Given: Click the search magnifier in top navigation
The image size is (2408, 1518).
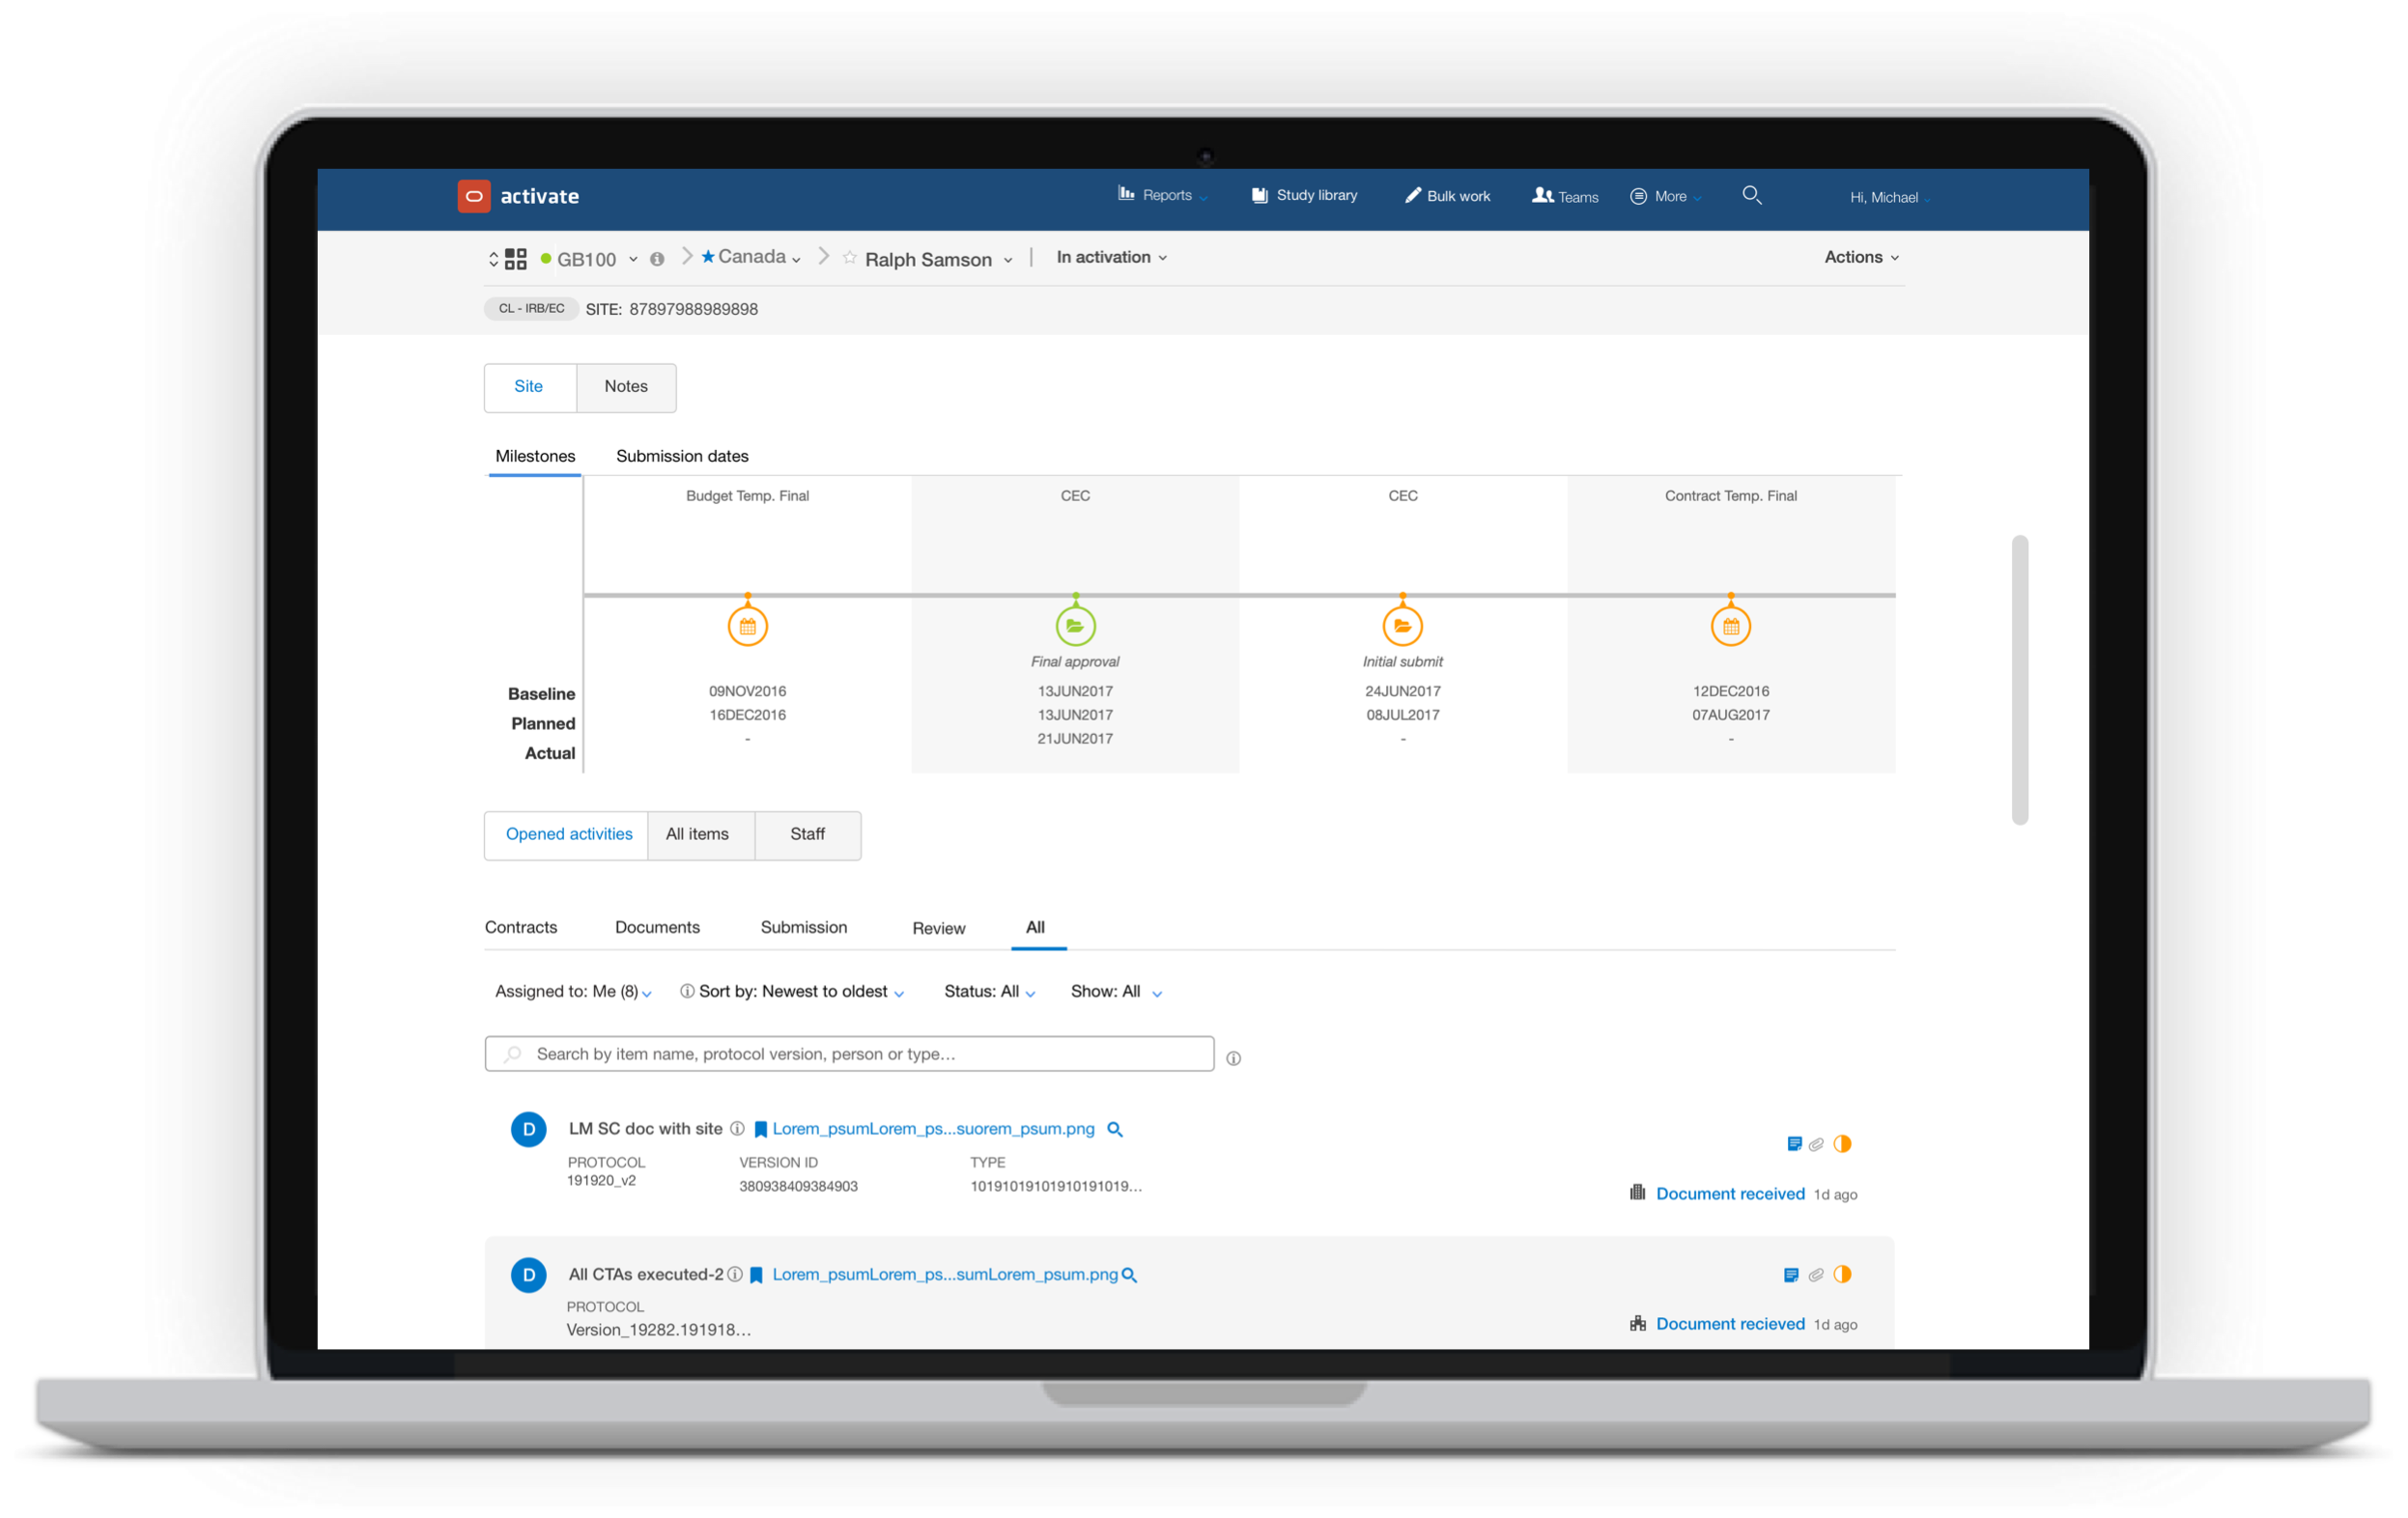Looking at the screenshot, I should pos(1751,195).
